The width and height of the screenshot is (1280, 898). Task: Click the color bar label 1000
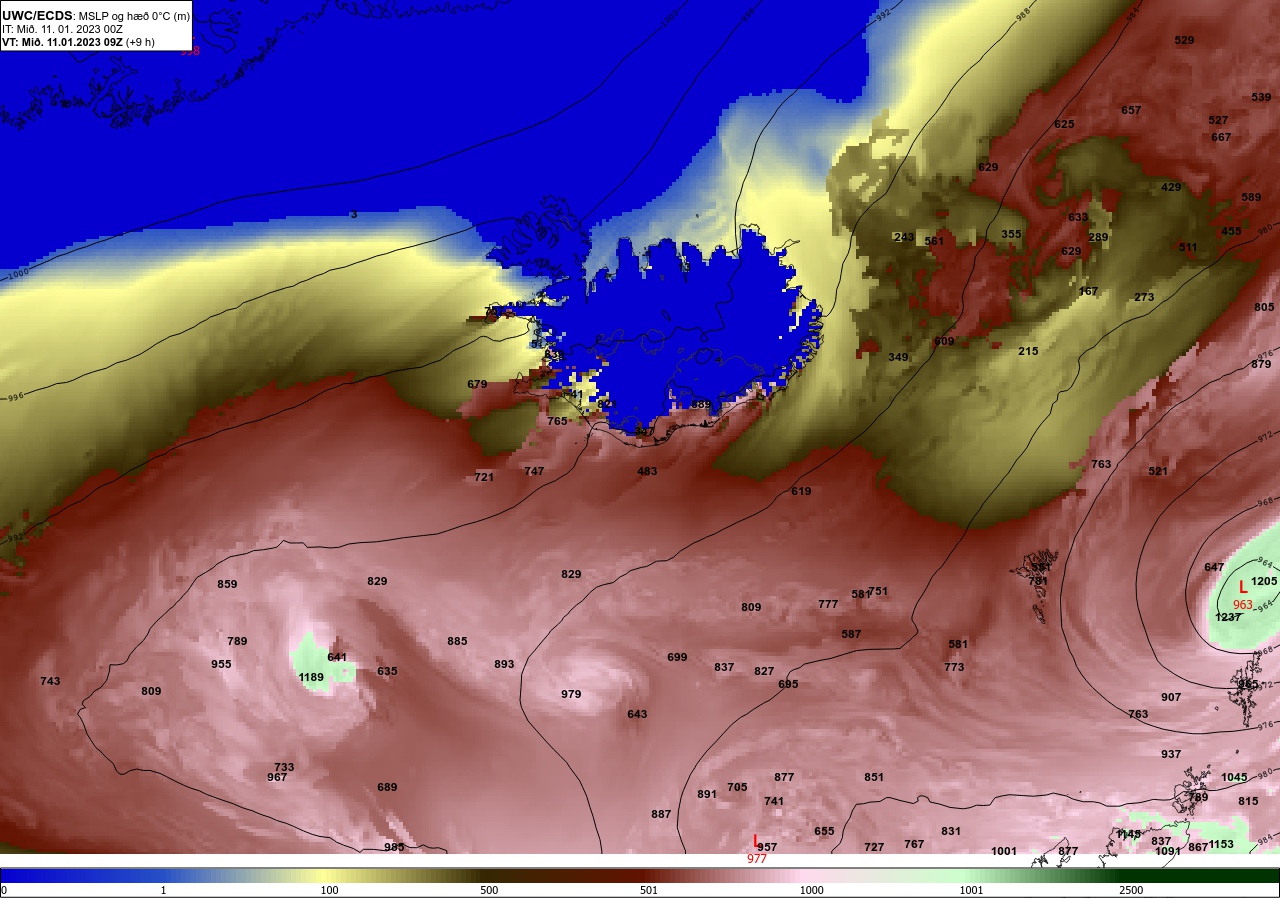tap(811, 890)
